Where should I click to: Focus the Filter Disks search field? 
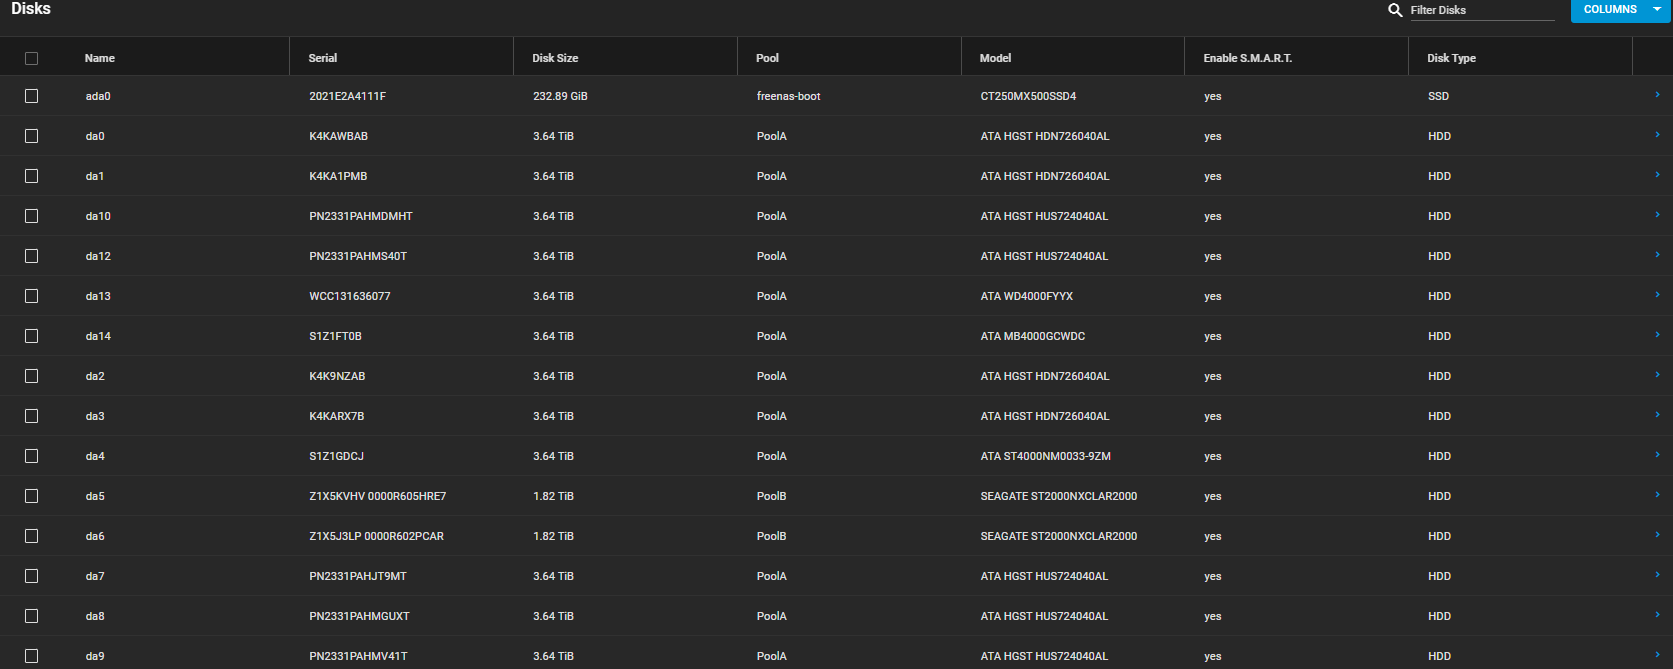(1482, 10)
